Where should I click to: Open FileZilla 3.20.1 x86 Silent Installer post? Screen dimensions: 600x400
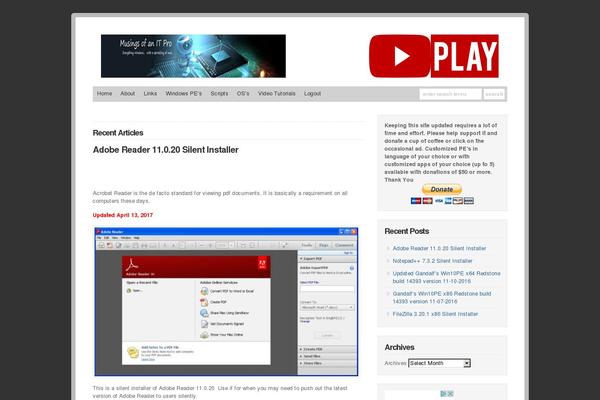point(435,314)
